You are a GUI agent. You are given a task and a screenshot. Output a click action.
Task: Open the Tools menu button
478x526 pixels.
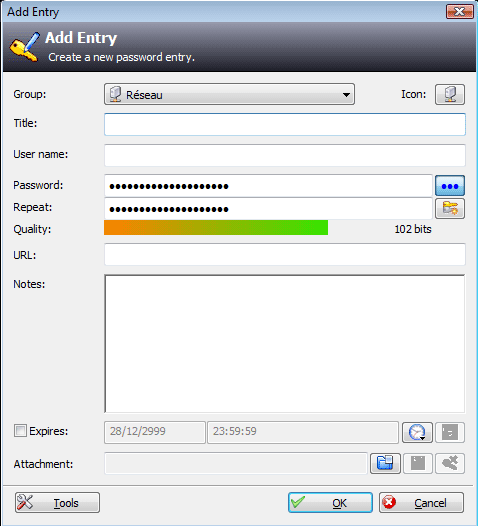tap(57, 502)
